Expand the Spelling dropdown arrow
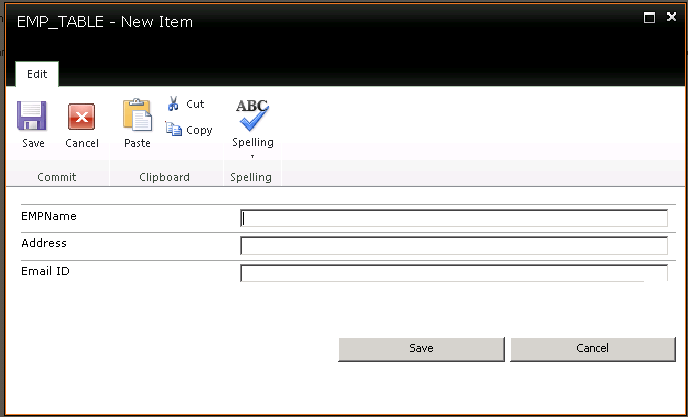This screenshot has height=417, width=688. point(252,156)
